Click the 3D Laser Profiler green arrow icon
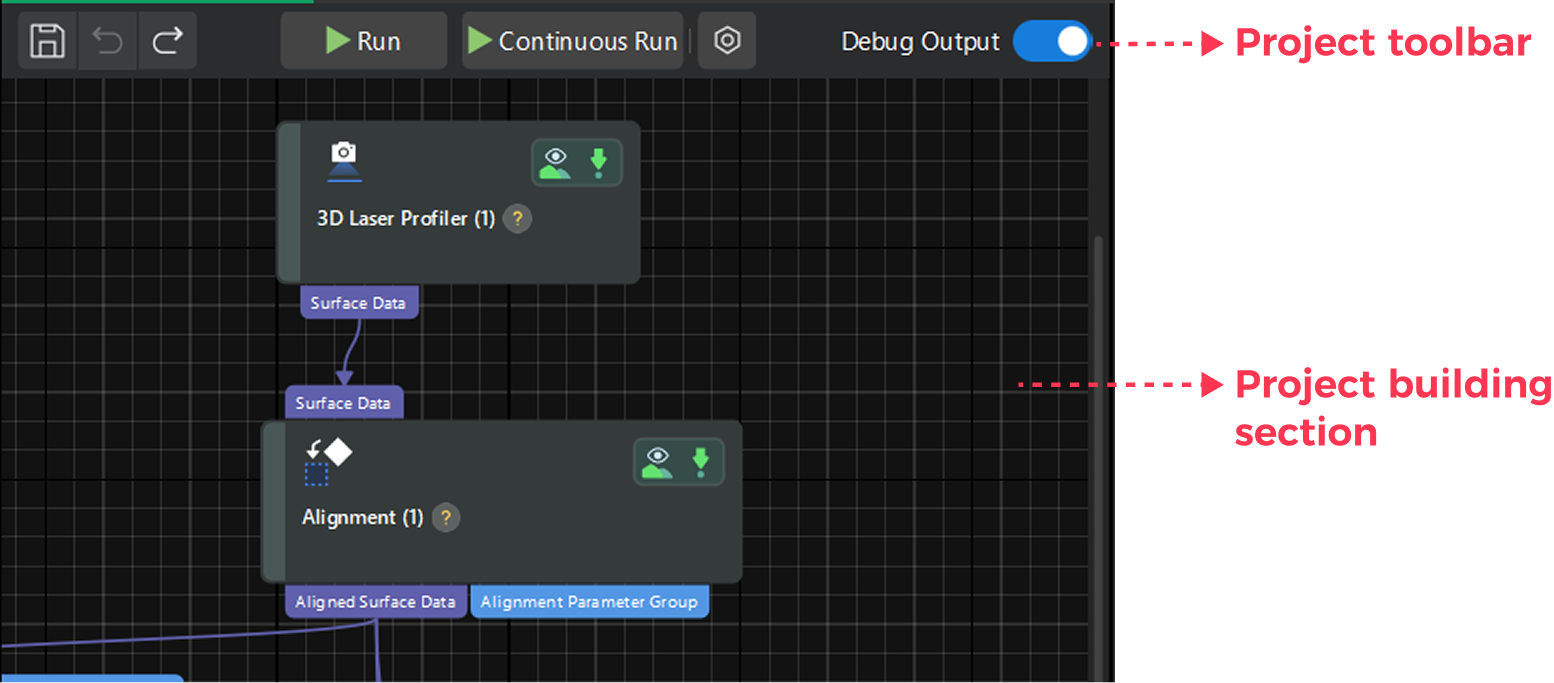Viewport: 1554px width, 683px height. [x=599, y=163]
